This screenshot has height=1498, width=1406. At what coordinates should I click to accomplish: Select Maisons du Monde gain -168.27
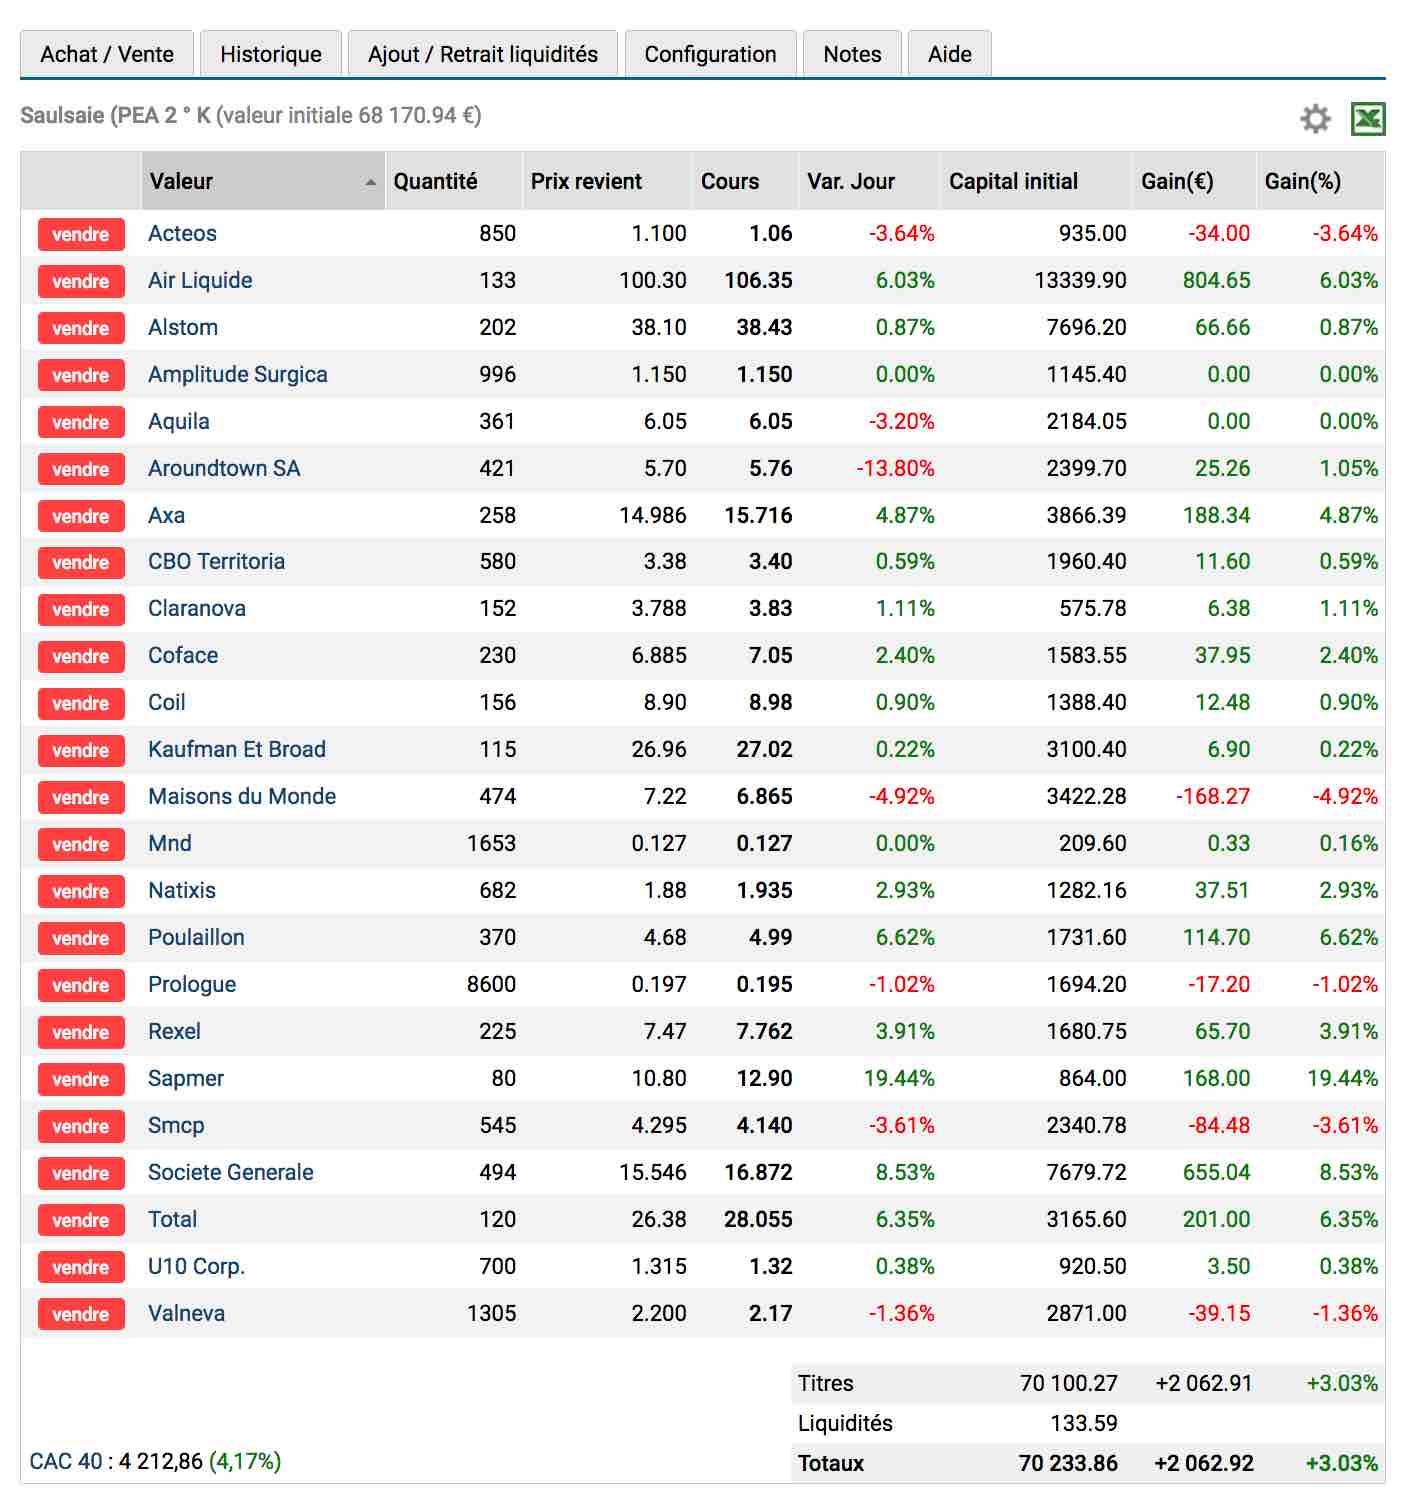[x=1213, y=797]
